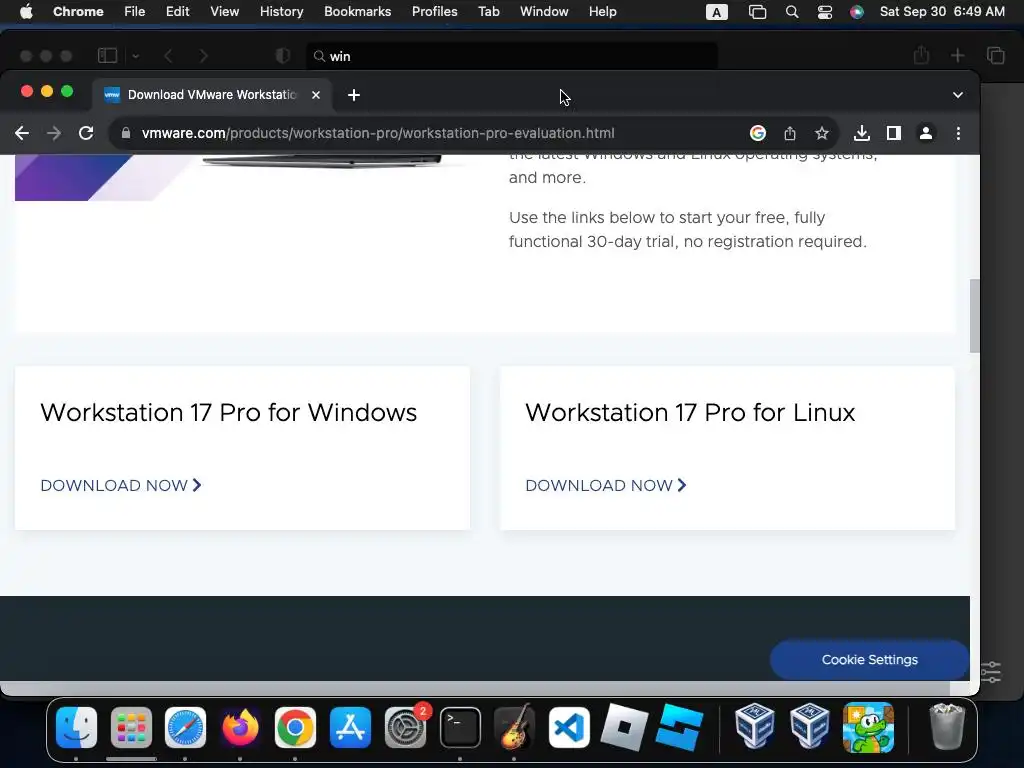This screenshot has height=768, width=1024.
Task: Open the App Store from the Dock
Action: (350, 728)
